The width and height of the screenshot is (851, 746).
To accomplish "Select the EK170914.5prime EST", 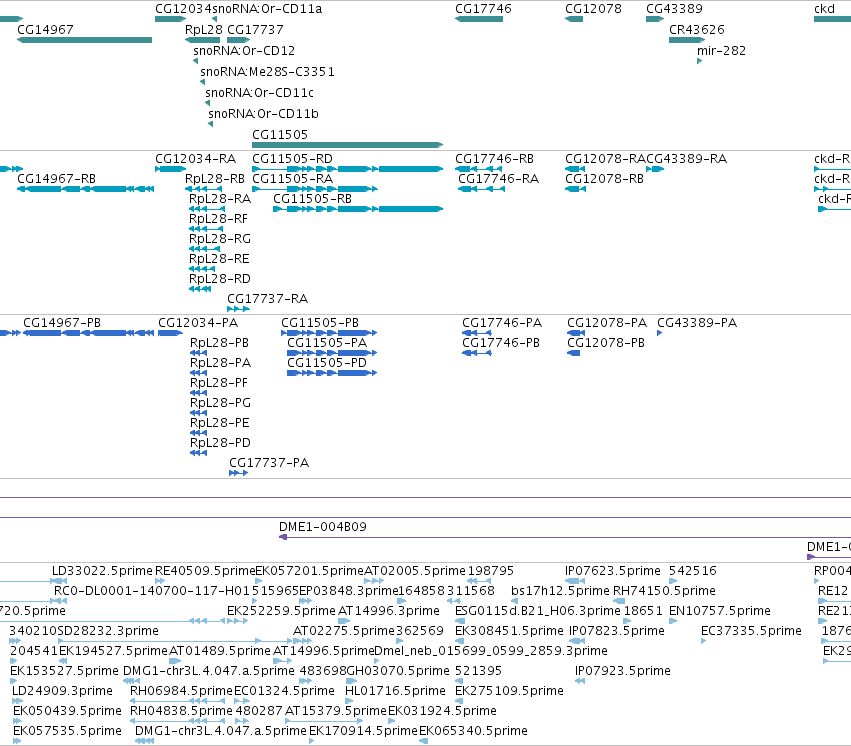I will (312, 741).
